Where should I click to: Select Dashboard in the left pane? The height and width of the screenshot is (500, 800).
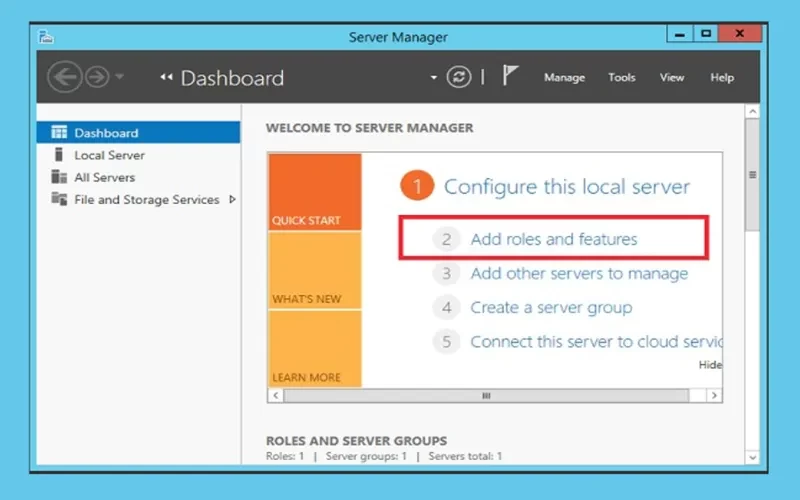tap(138, 133)
